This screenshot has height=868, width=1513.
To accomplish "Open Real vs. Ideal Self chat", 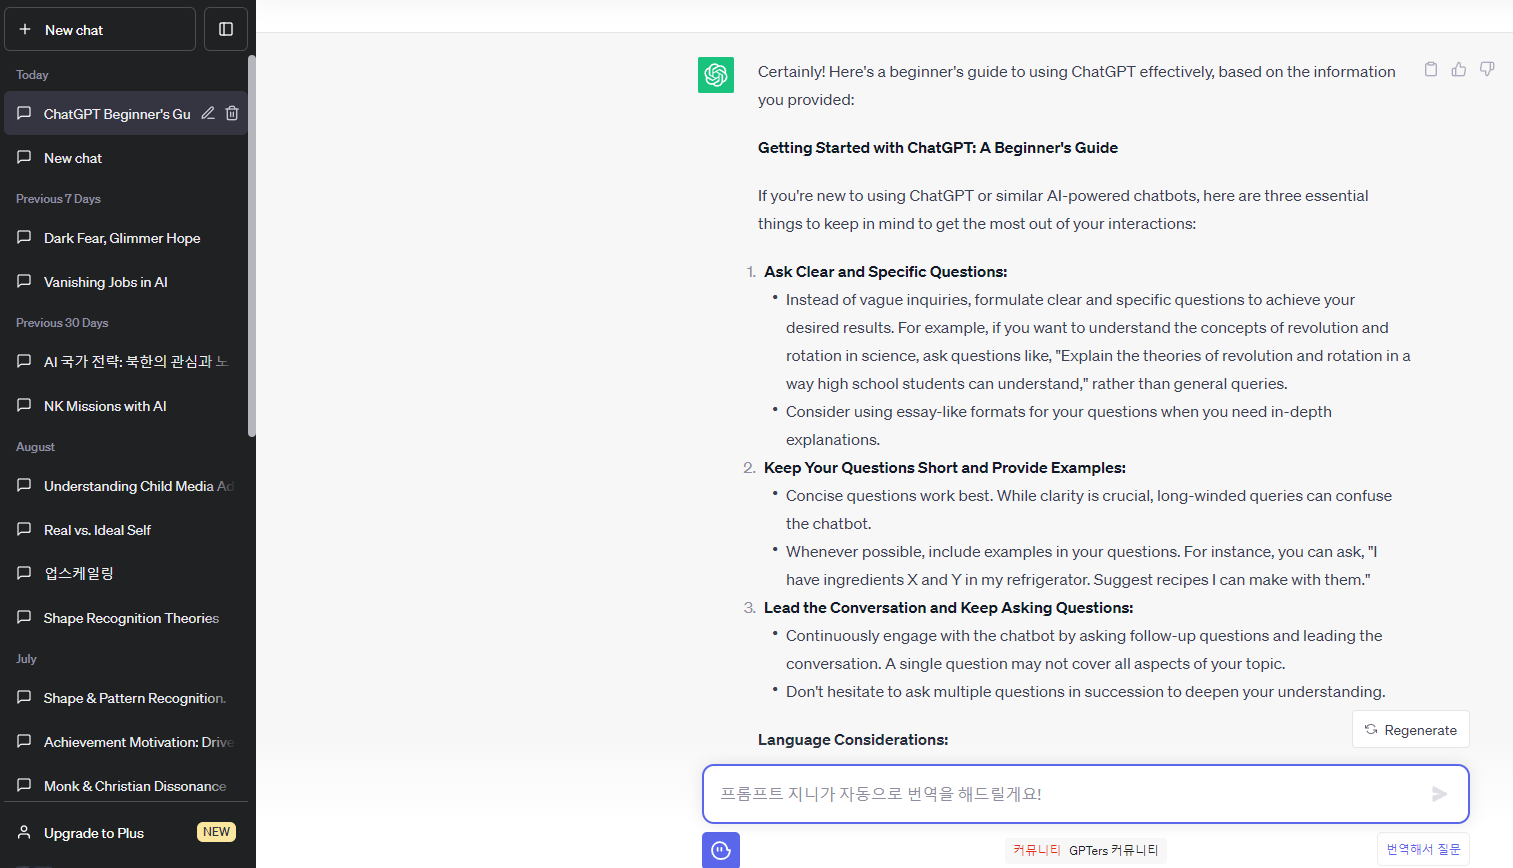I will tap(126, 530).
